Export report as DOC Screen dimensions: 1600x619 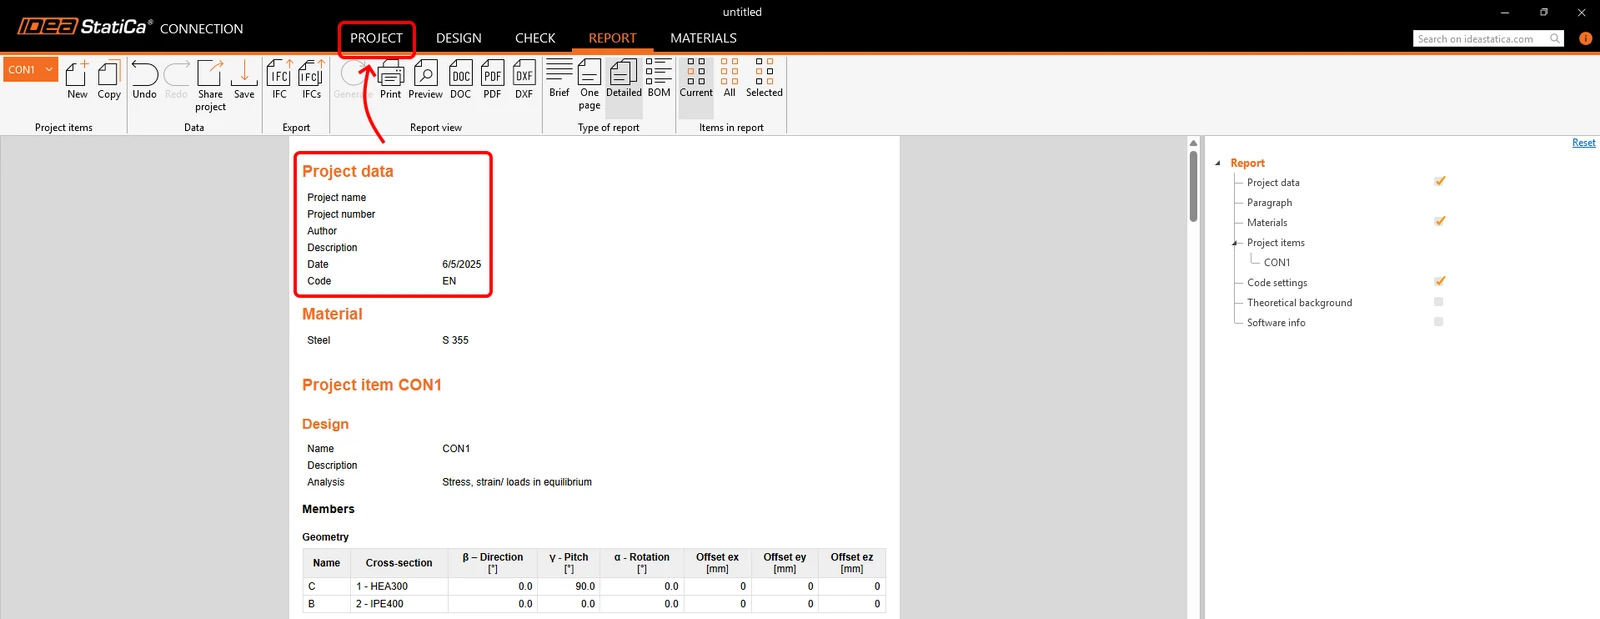pyautogui.click(x=460, y=79)
